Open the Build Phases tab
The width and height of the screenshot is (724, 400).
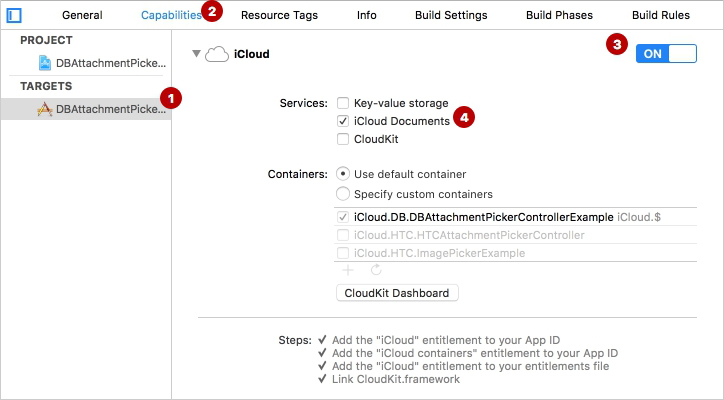tap(559, 15)
